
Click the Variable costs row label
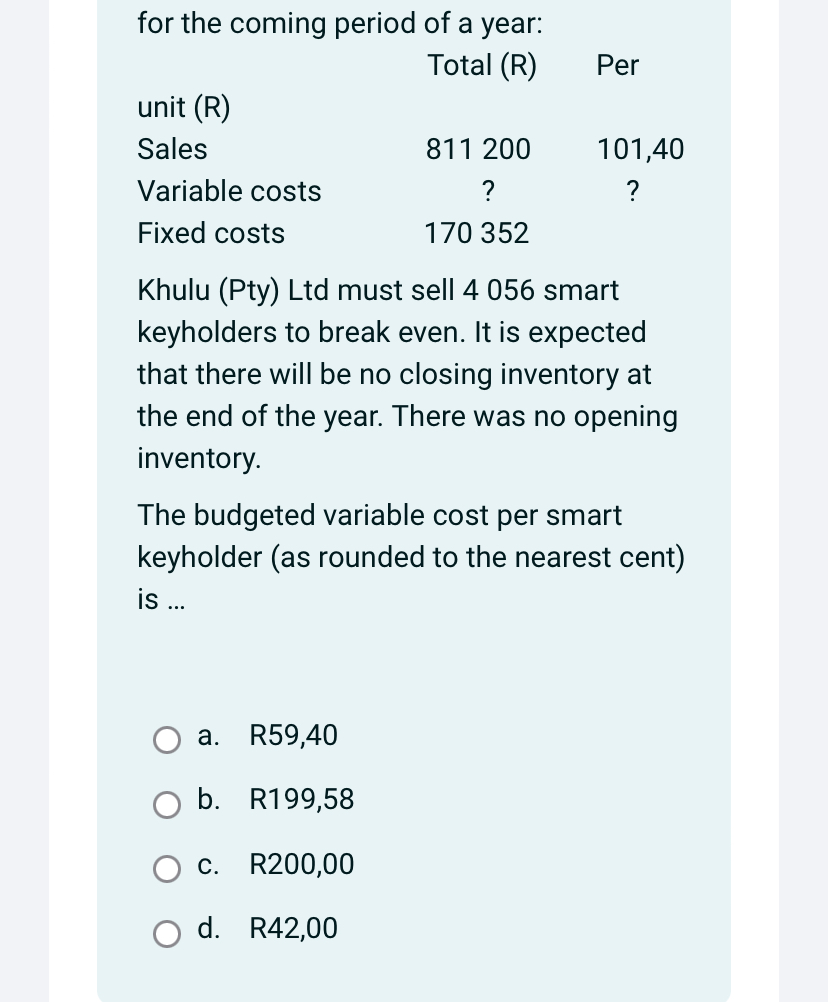tap(229, 191)
